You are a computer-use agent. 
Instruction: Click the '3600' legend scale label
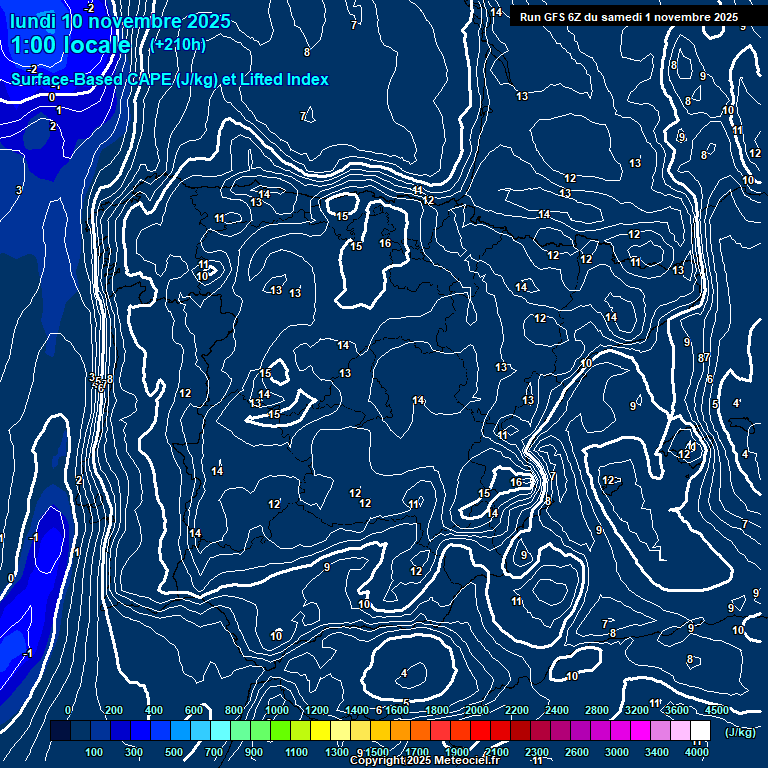(x=677, y=710)
